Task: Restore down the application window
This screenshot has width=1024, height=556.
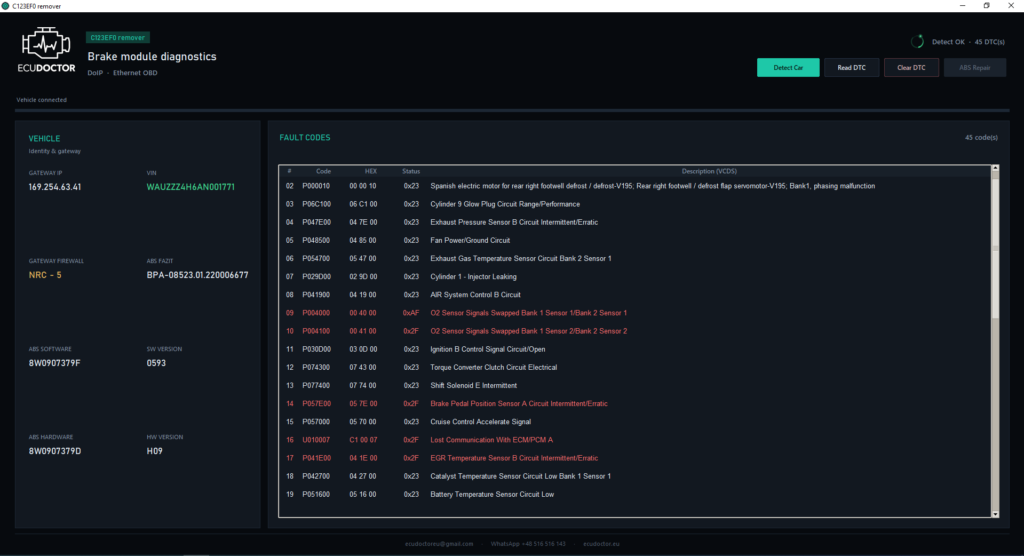Action: (986, 6)
